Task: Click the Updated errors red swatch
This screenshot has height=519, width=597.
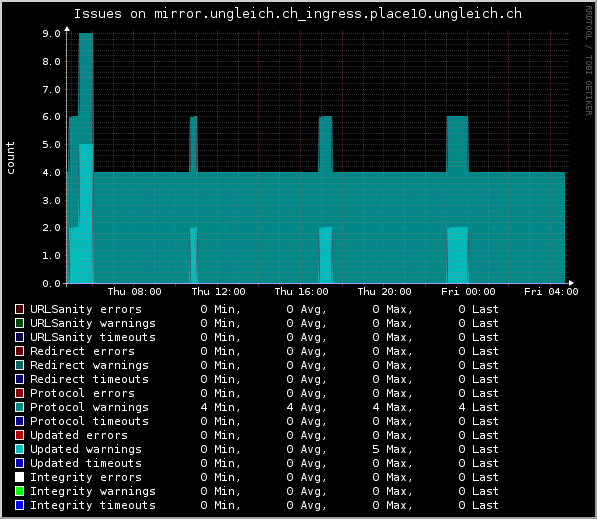Action: pos(19,435)
